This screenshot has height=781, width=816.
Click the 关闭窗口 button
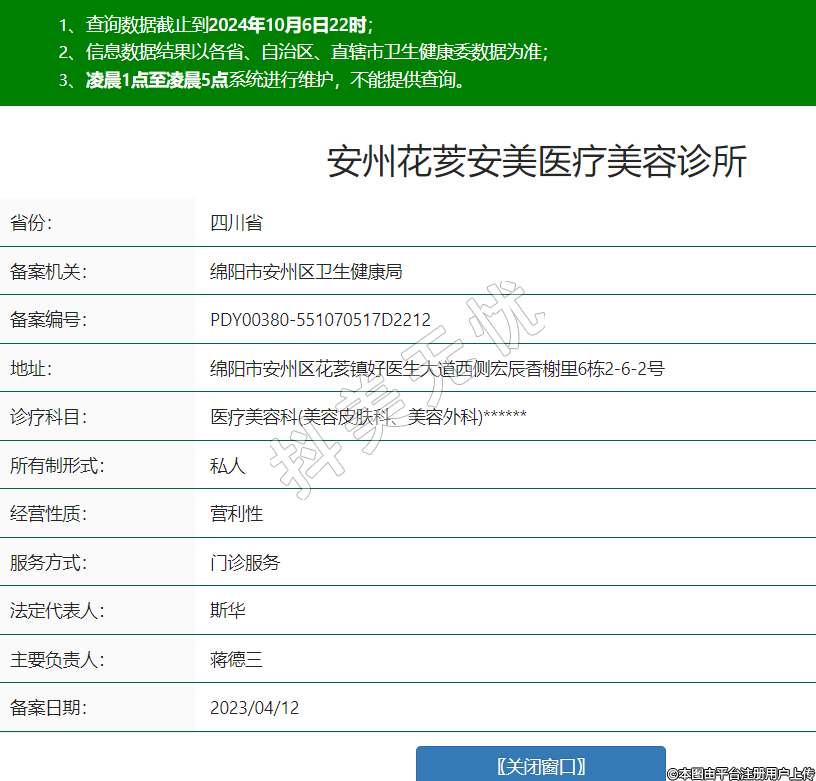click(540, 766)
